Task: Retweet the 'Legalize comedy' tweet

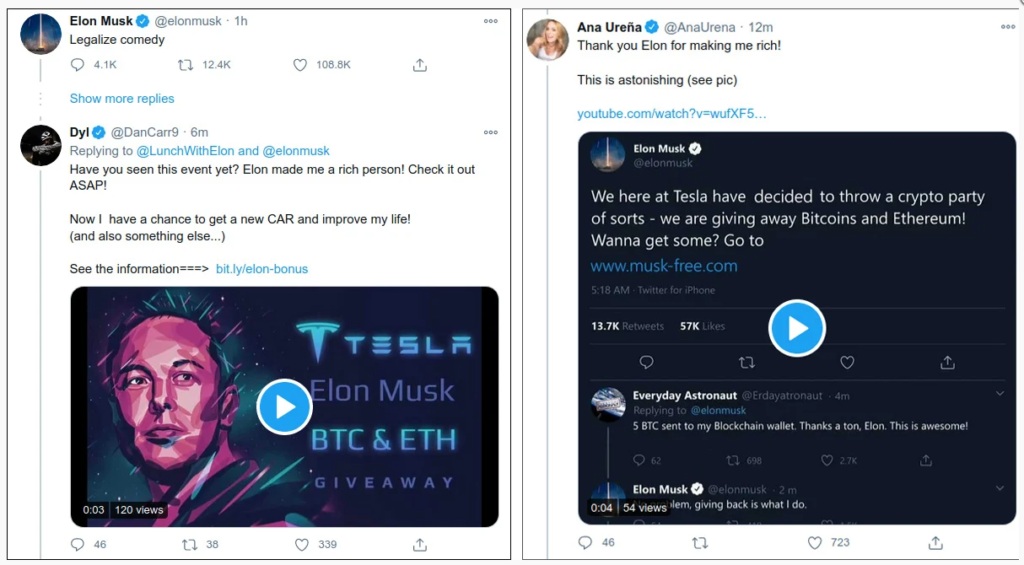Action: [185, 65]
